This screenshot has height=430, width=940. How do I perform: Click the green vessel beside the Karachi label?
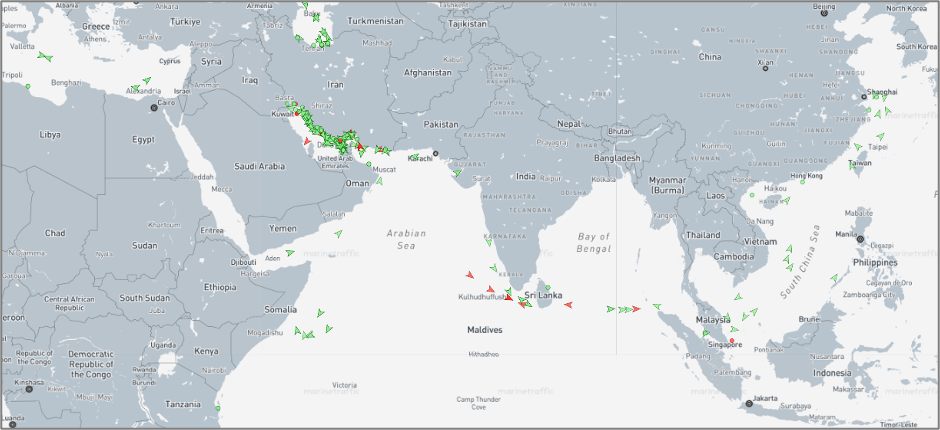pyautogui.click(x=414, y=157)
